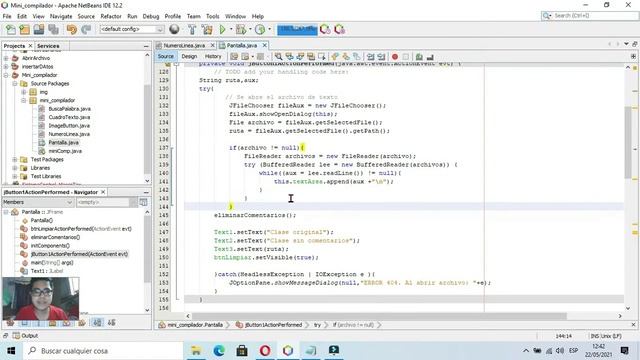The width and height of the screenshot is (640, 360).
Task: Click the Redo toolbar icon
Action: (86, 29)
